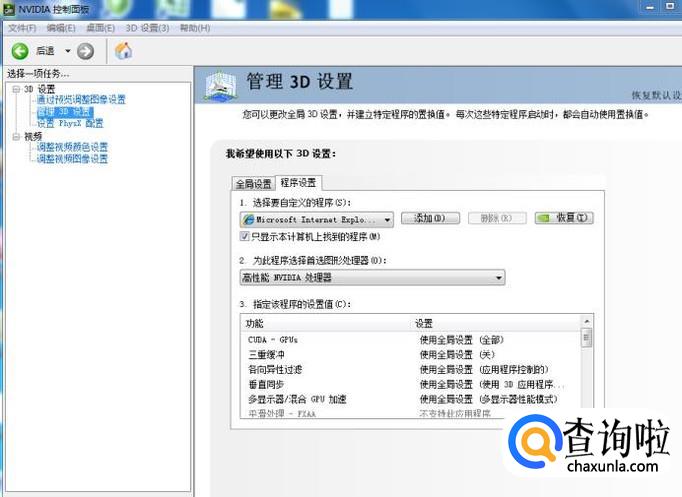Click the 功能 column header
Screen dimensions: 682x497
(x=326, y=324)
